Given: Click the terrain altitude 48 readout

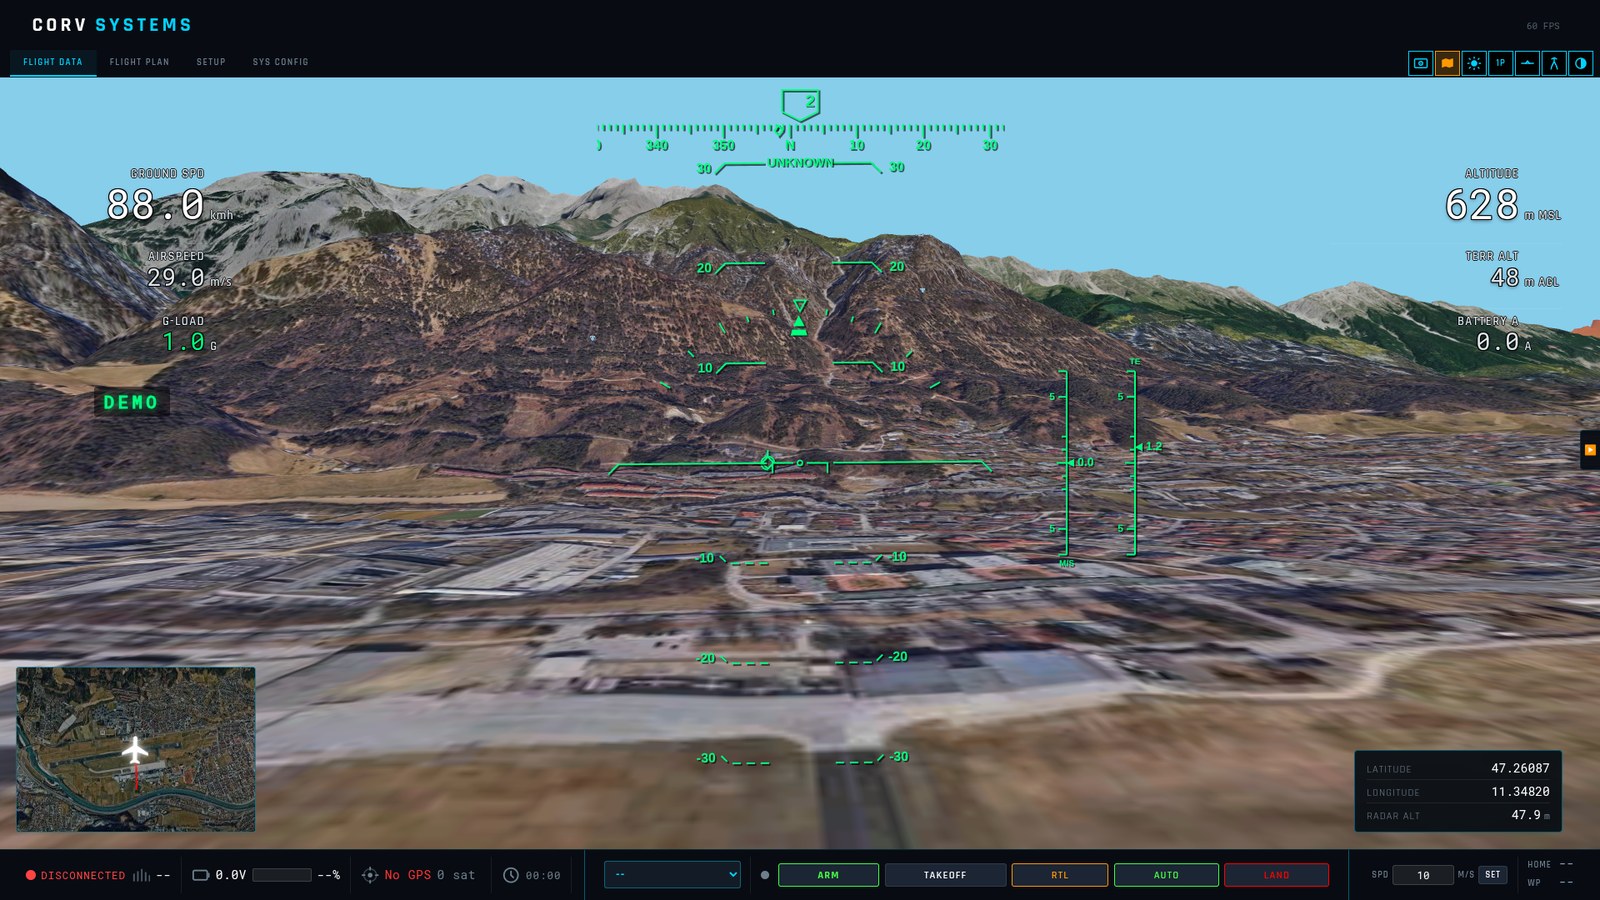Looking at the screenshot, I should pyautogui.click(x=1505, y=278).
